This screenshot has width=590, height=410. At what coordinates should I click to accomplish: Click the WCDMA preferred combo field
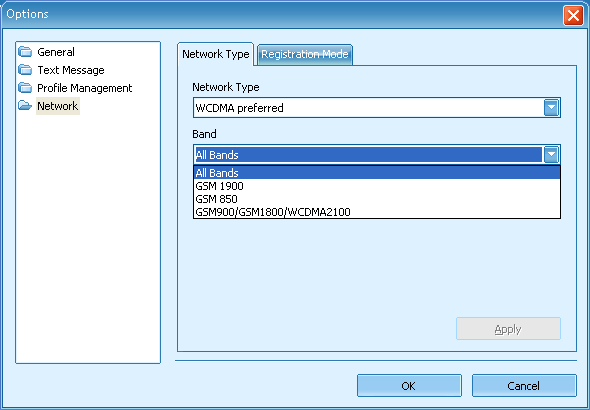(x=377, y=108)
